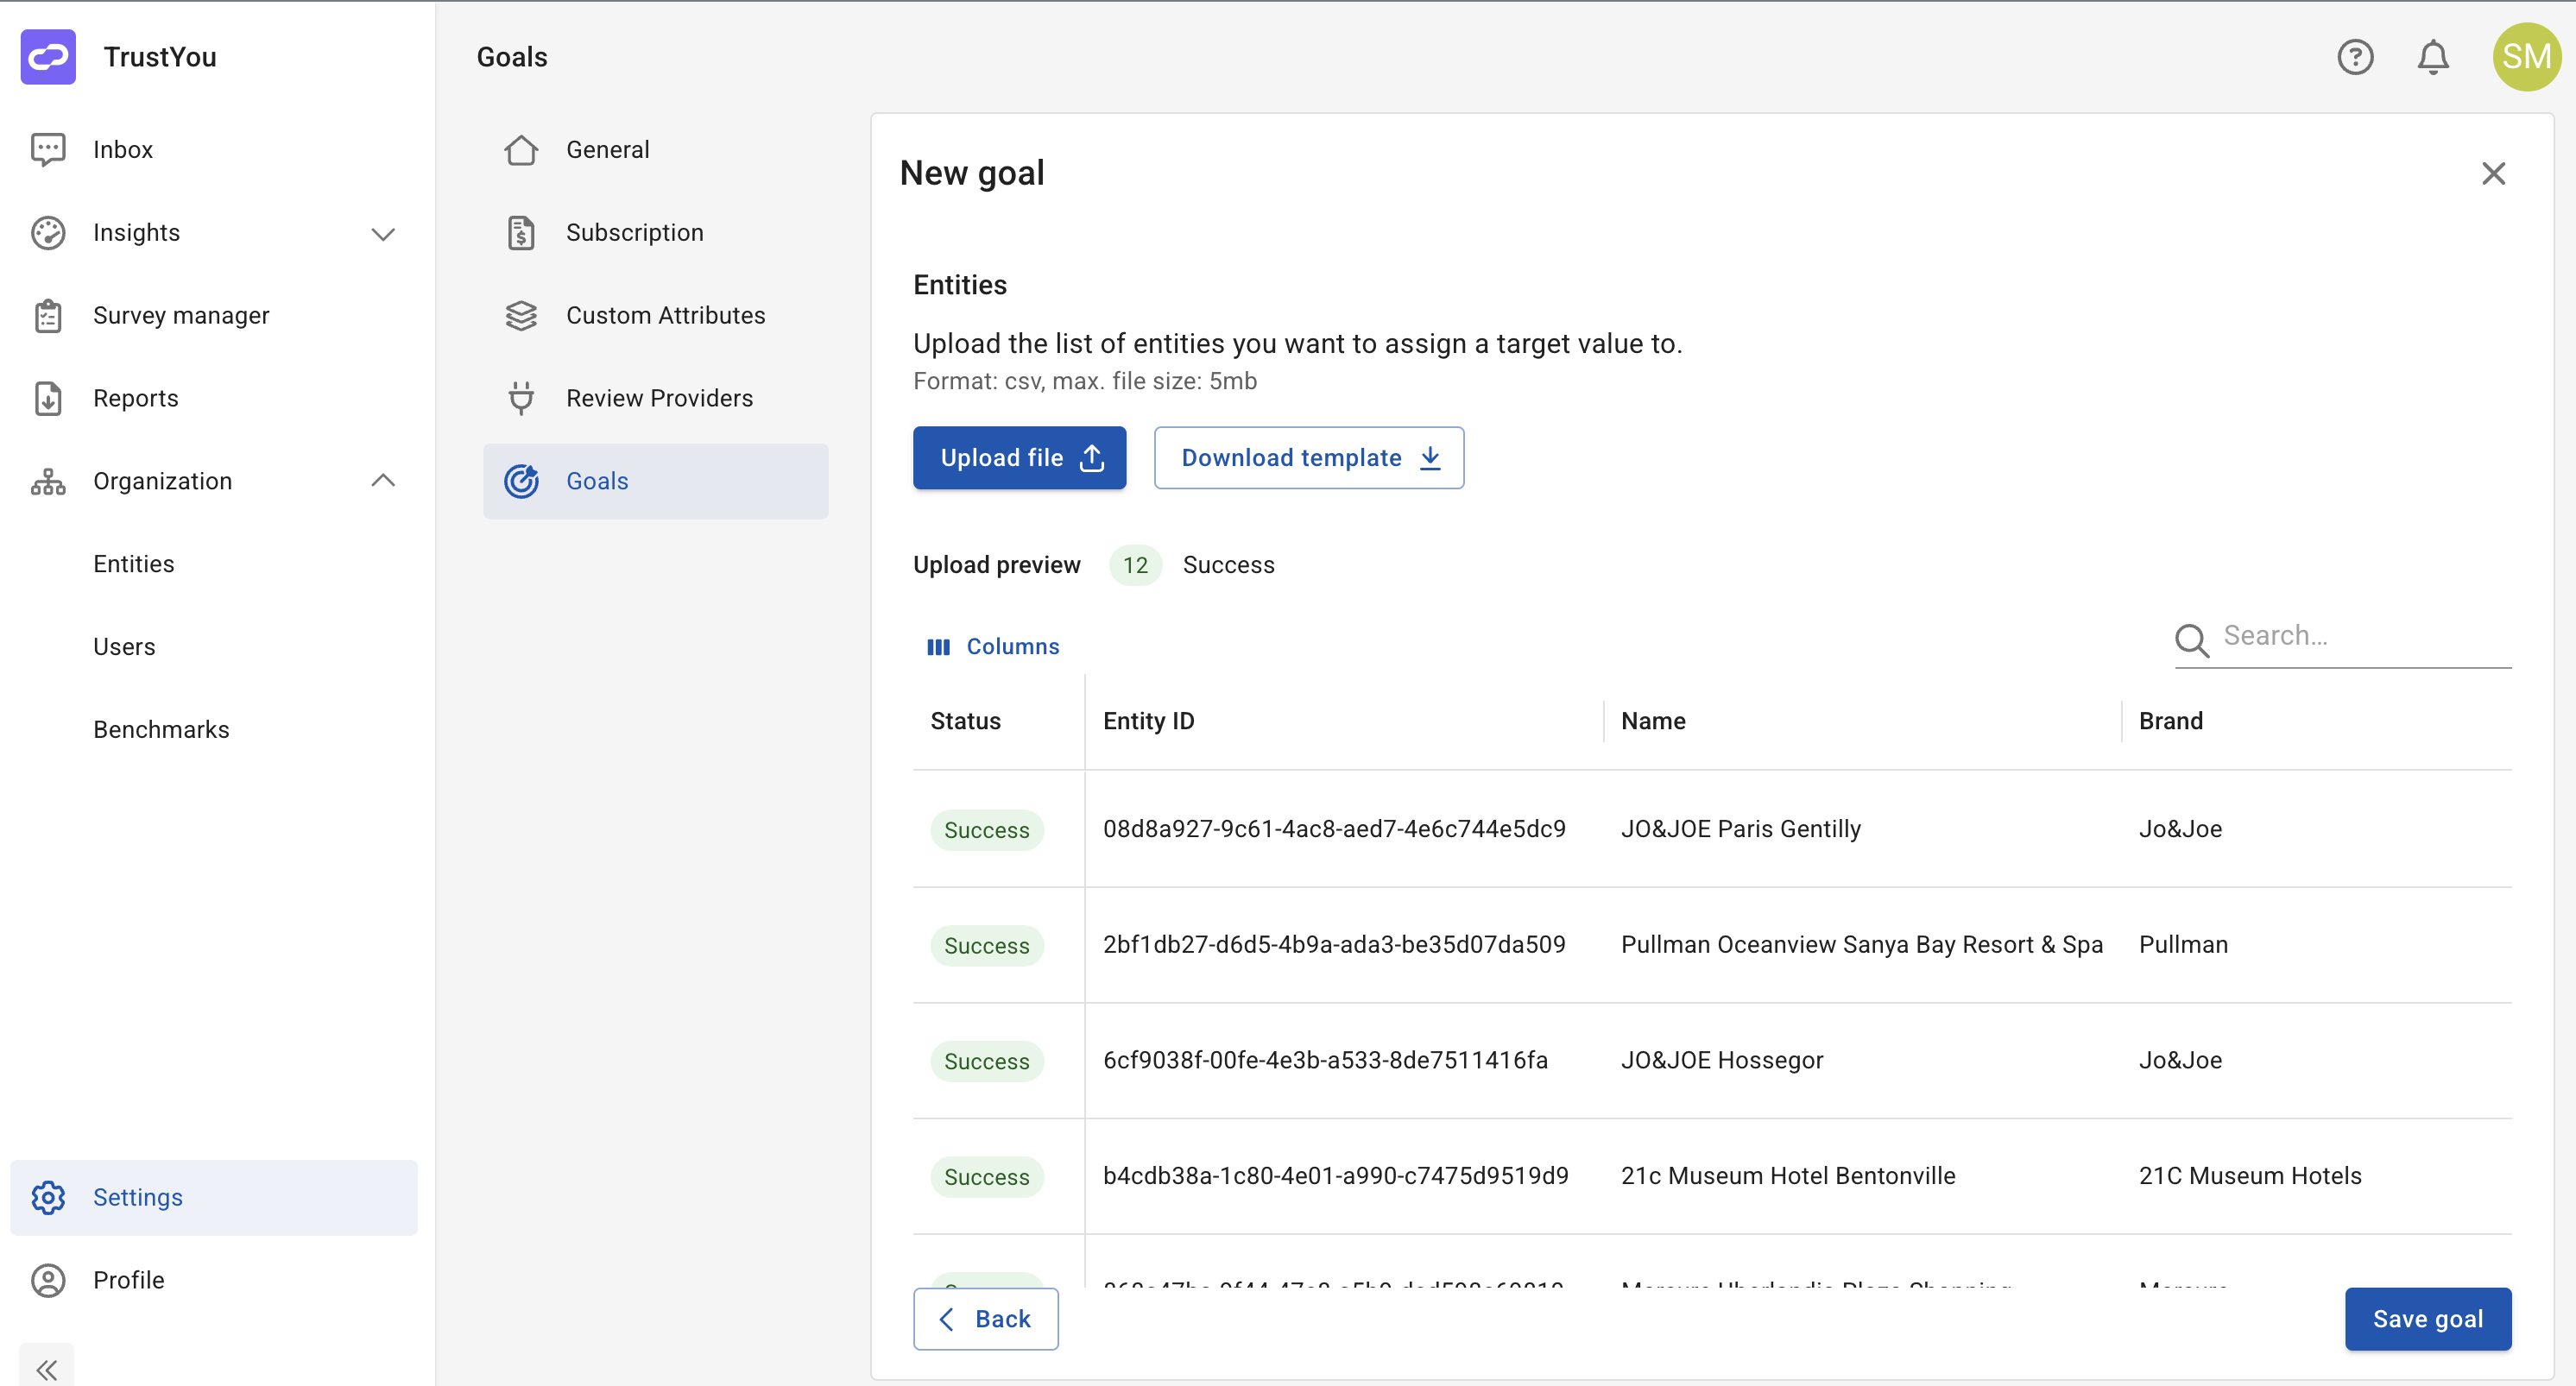Open Inbox in sidebar
The image size is (2576, 1386).
[214, 149]
